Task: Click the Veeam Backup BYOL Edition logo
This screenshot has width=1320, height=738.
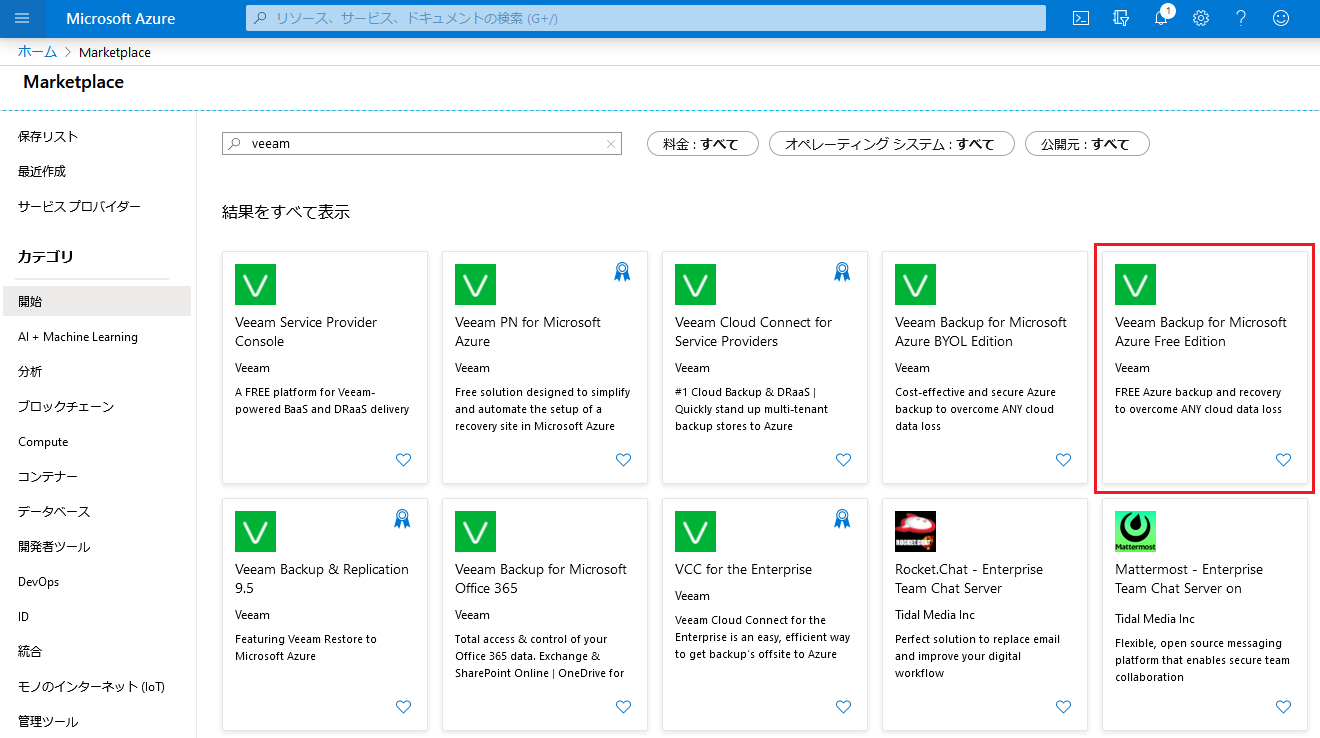Action: click(x=915, y=285)
